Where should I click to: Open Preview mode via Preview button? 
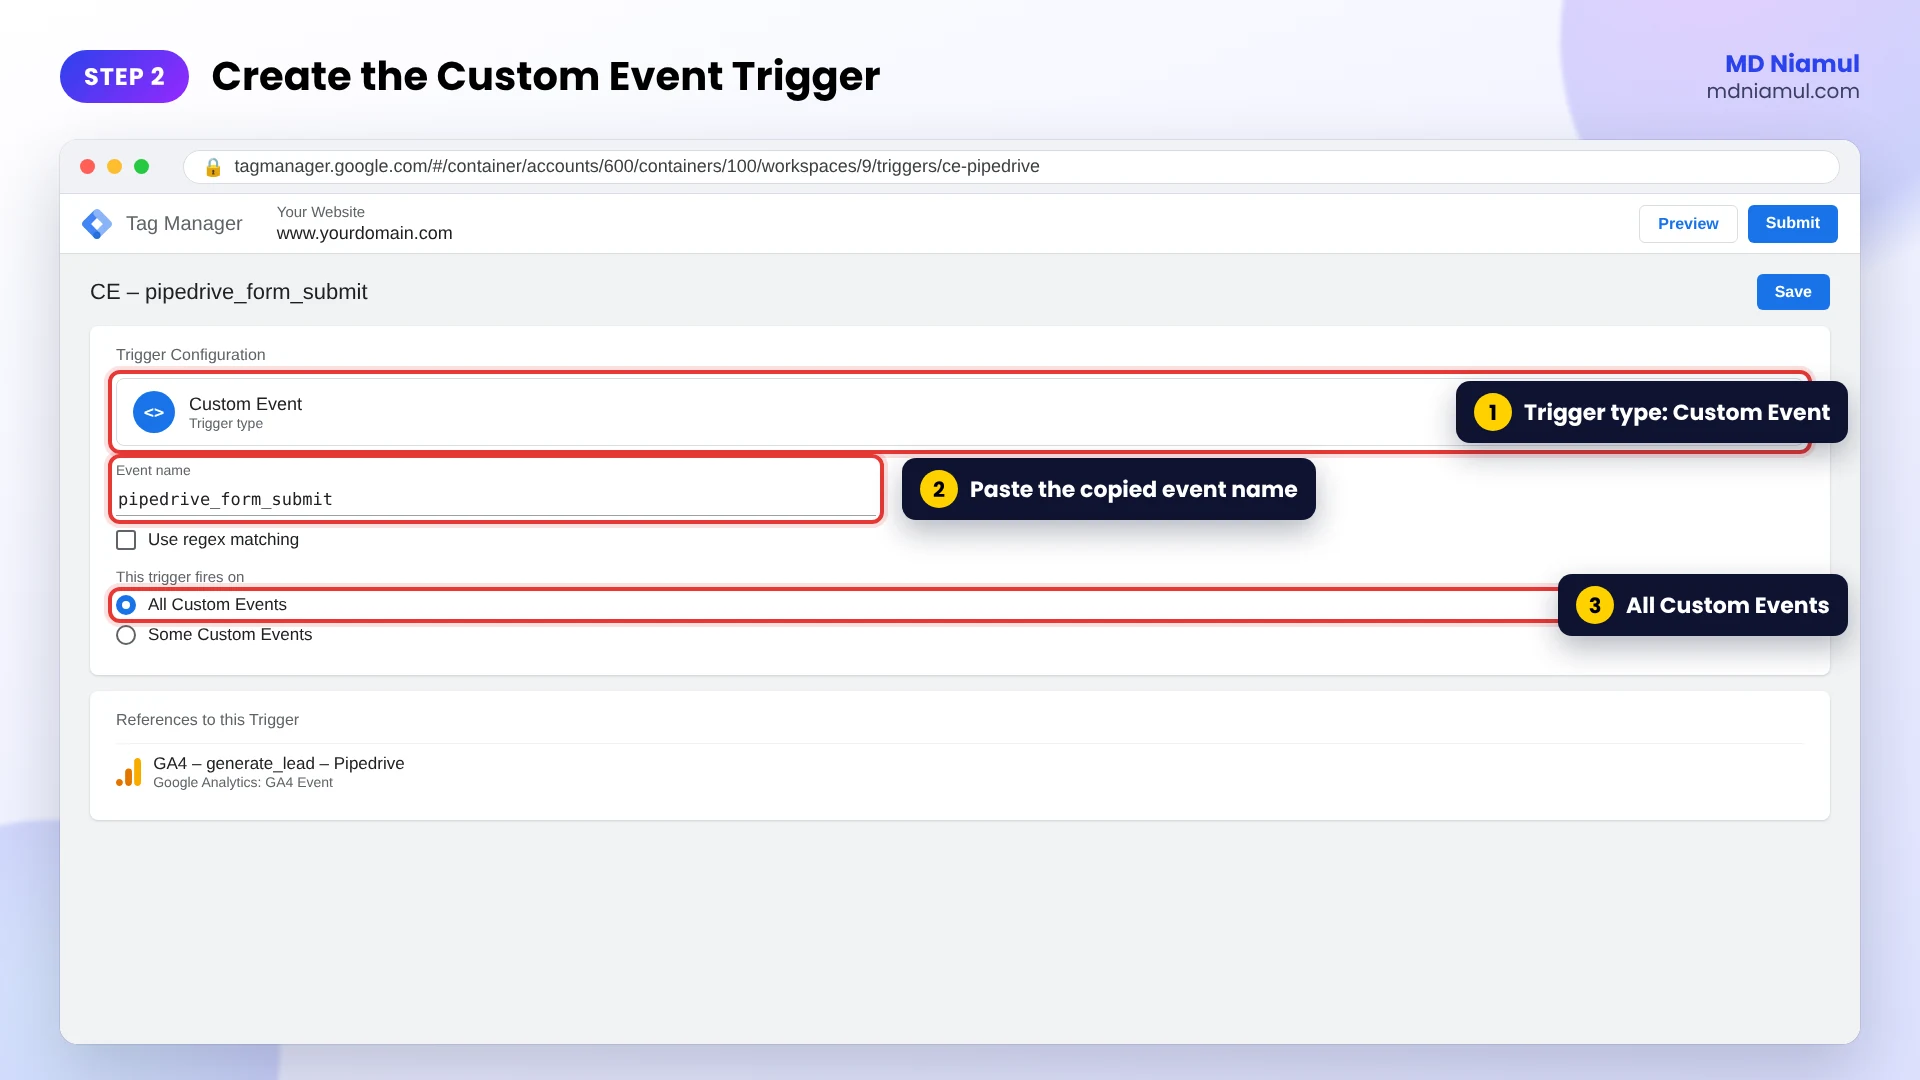1688,224
